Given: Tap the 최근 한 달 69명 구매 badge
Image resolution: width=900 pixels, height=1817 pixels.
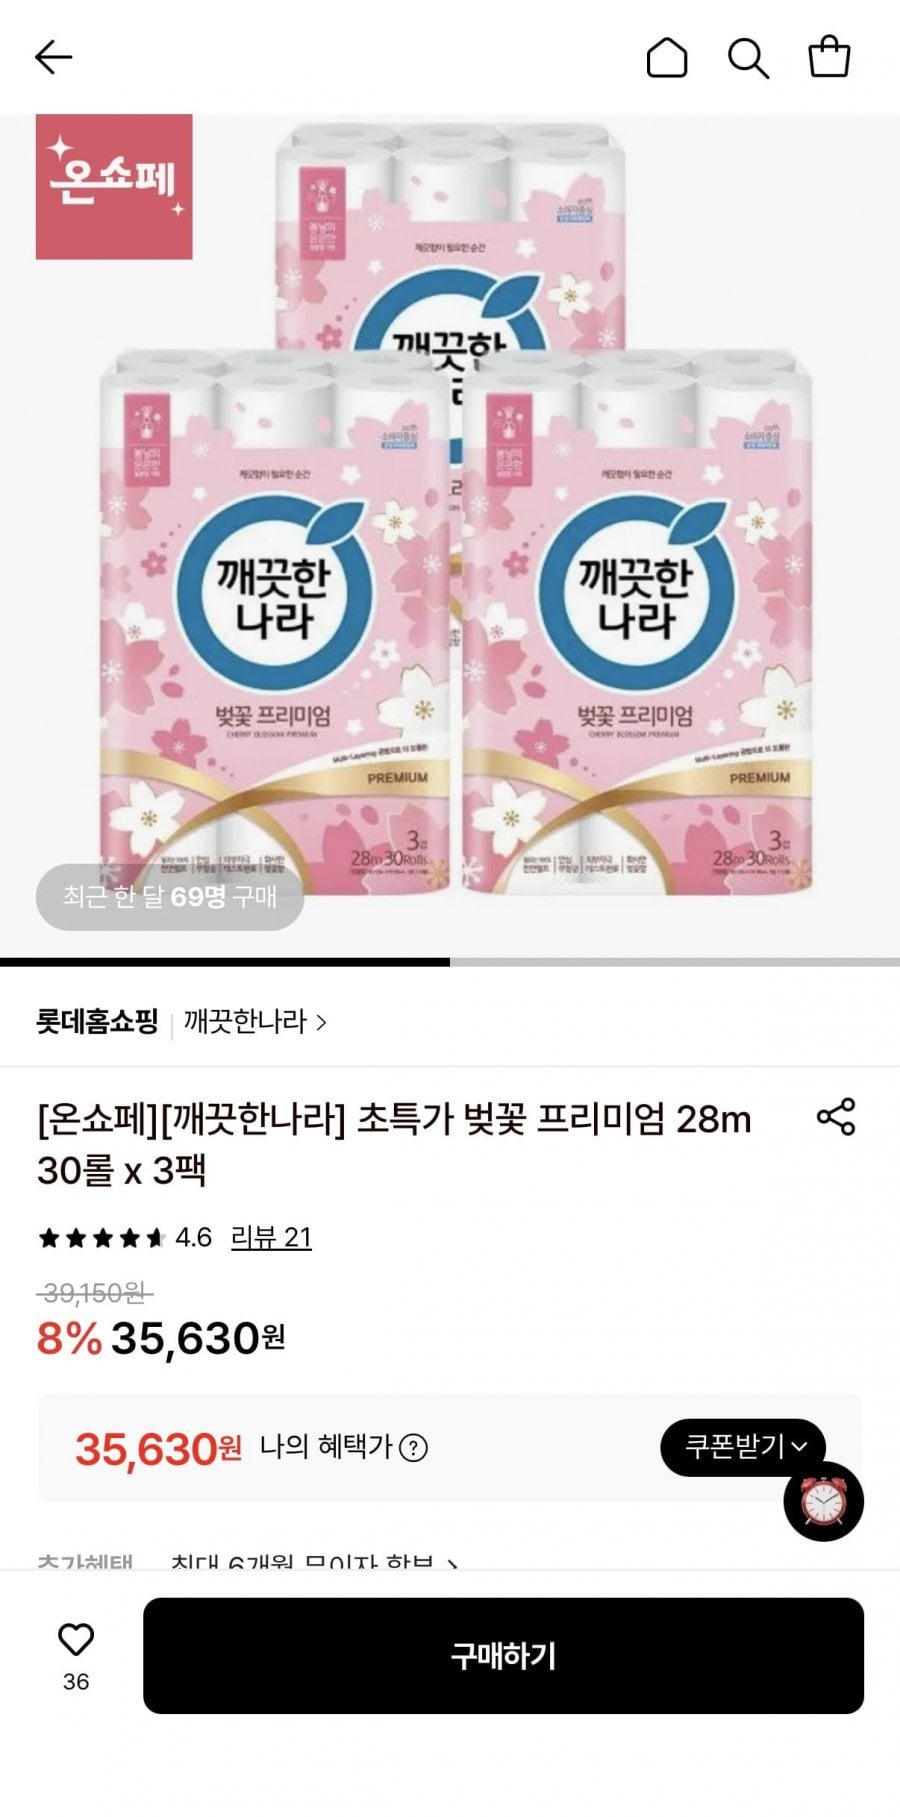Looking at the screenshot, I should 170,897.
